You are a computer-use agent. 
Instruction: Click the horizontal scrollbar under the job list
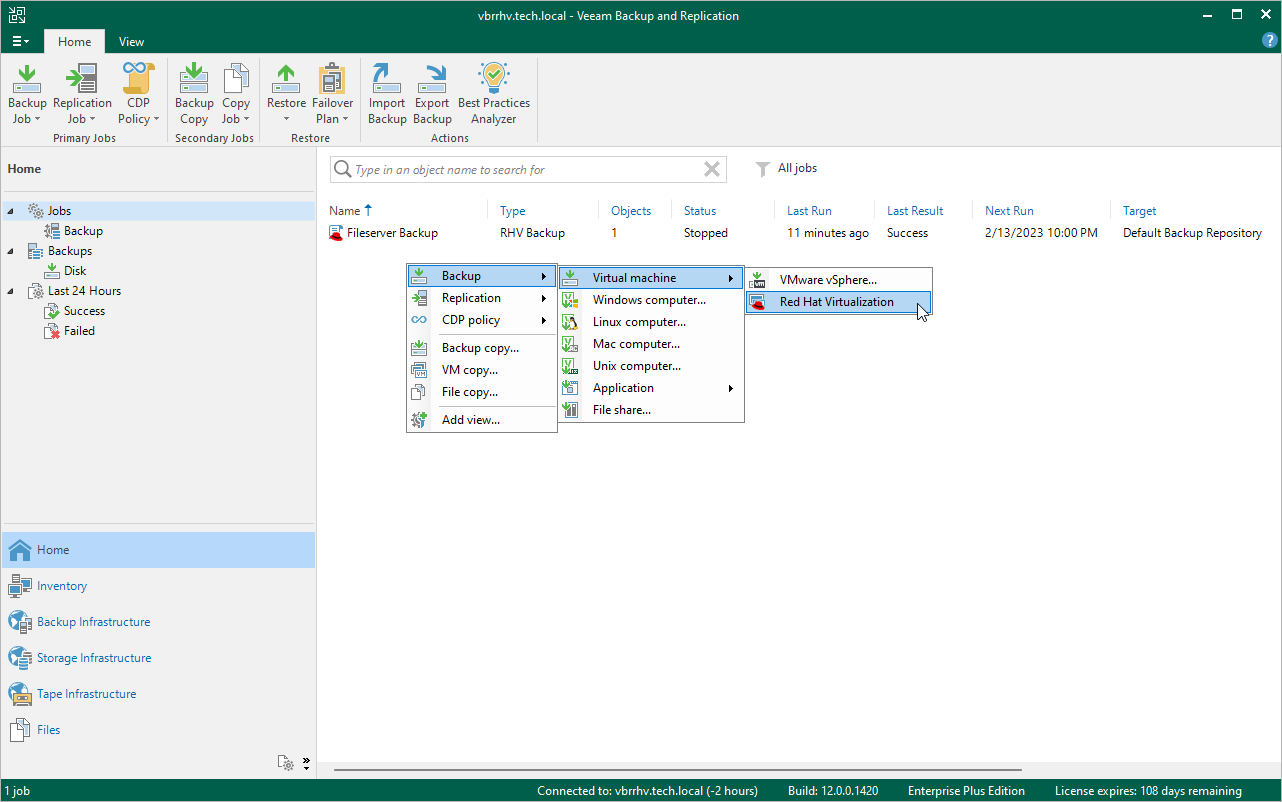678,770
